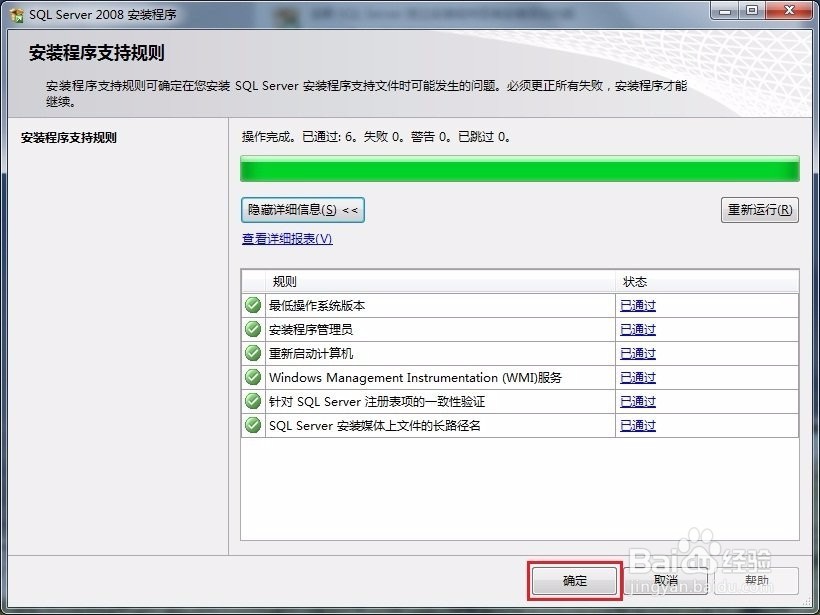820x615 pixels.
Task: Click 已通过 for the WMI 服务 rule
Action: 637,377
